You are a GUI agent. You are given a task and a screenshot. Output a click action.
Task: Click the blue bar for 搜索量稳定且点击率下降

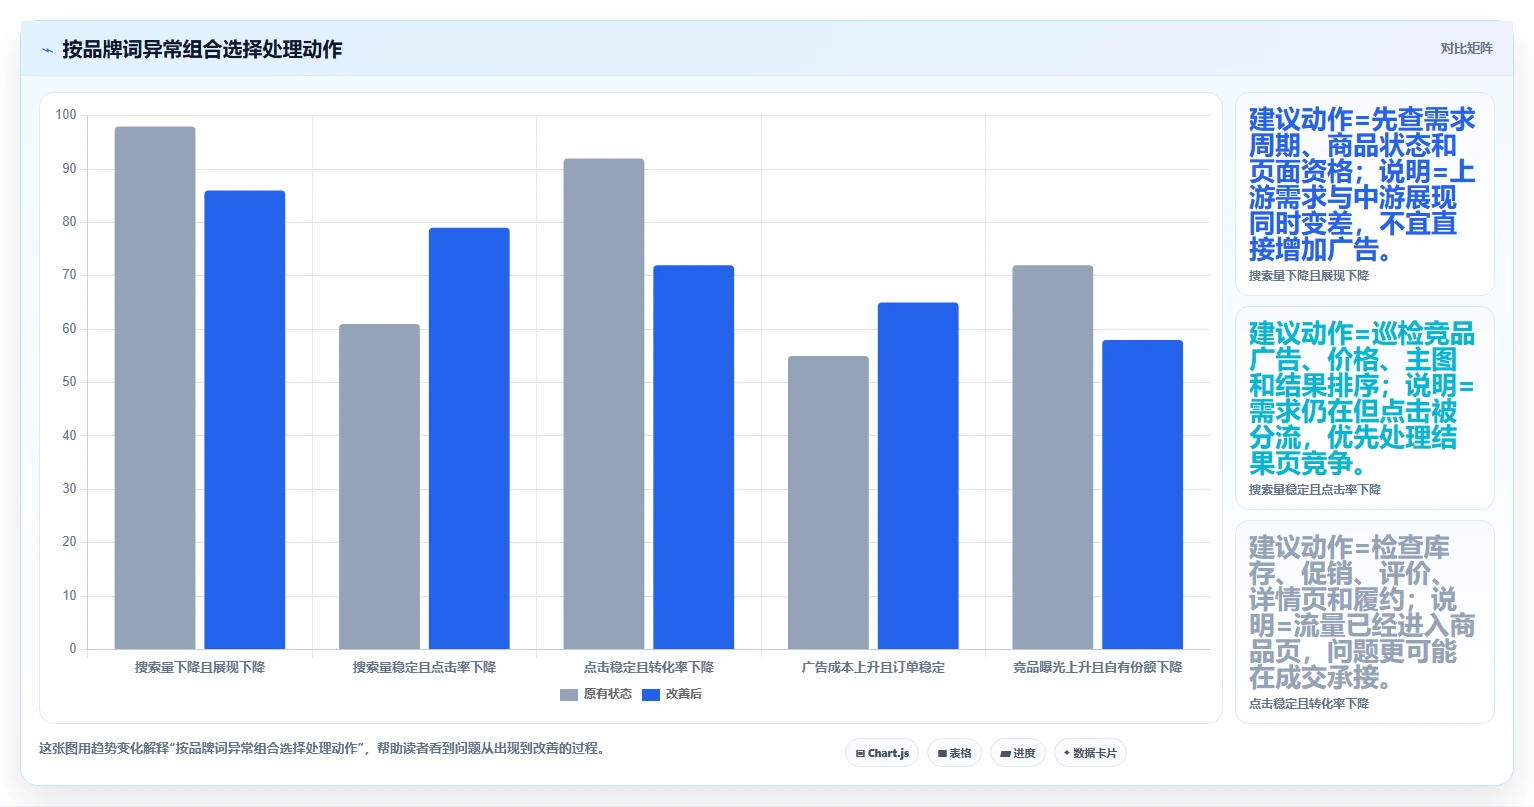469,439
